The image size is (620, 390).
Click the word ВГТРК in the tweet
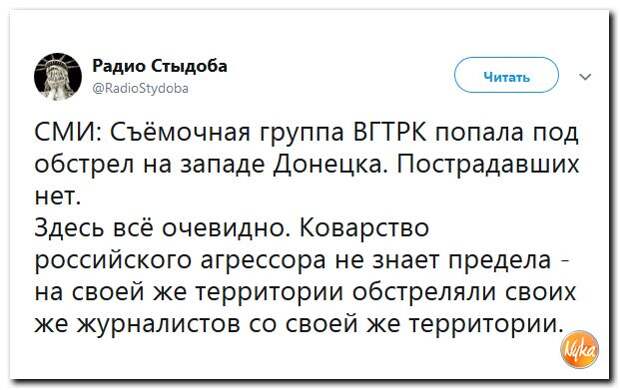click(389, 133)
